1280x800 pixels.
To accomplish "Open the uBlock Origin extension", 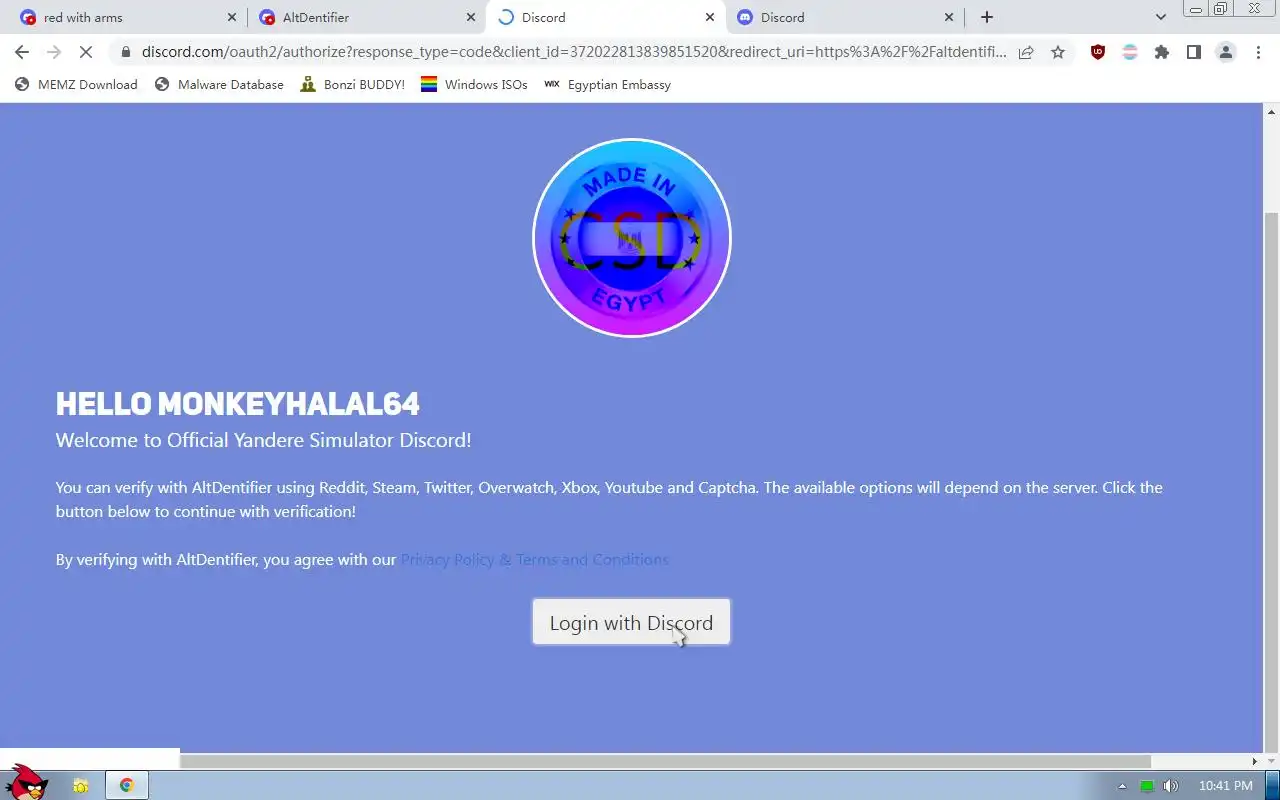I will pos(1098,52).
